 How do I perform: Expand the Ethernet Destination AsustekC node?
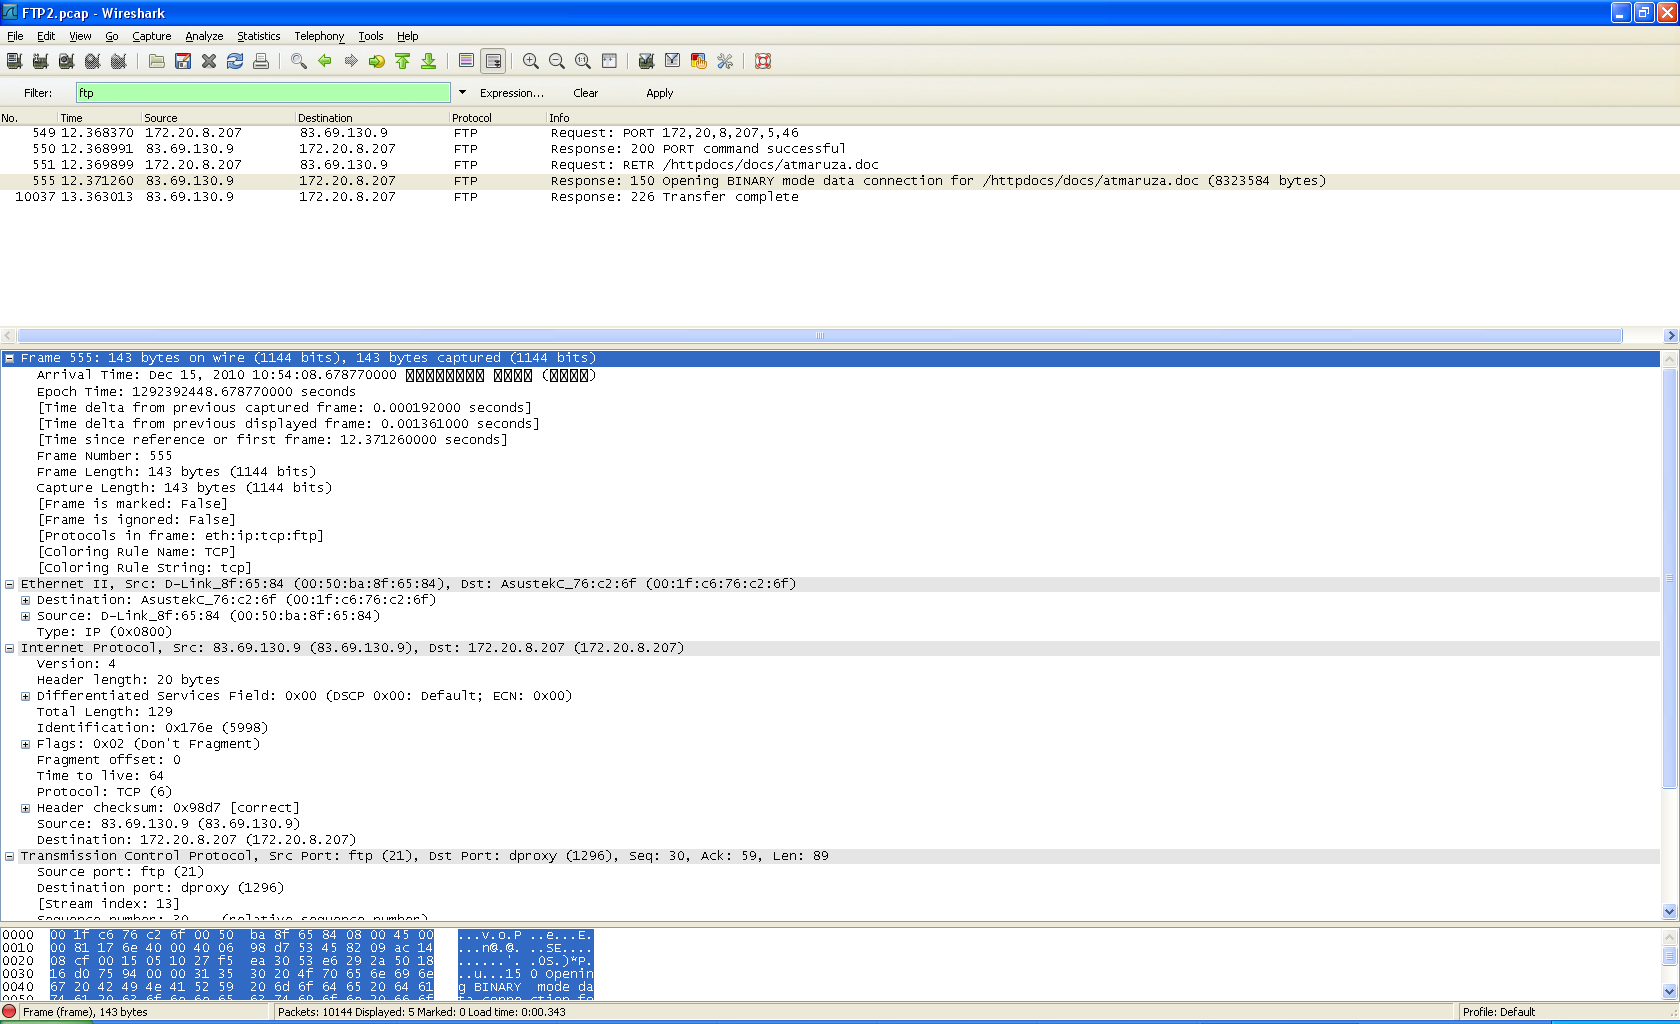pyautogui.click(x=25, y=600)
